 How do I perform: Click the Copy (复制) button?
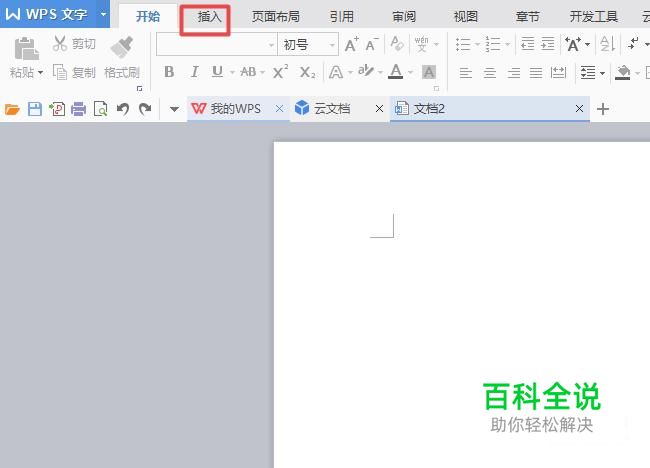tap(74, 73)
